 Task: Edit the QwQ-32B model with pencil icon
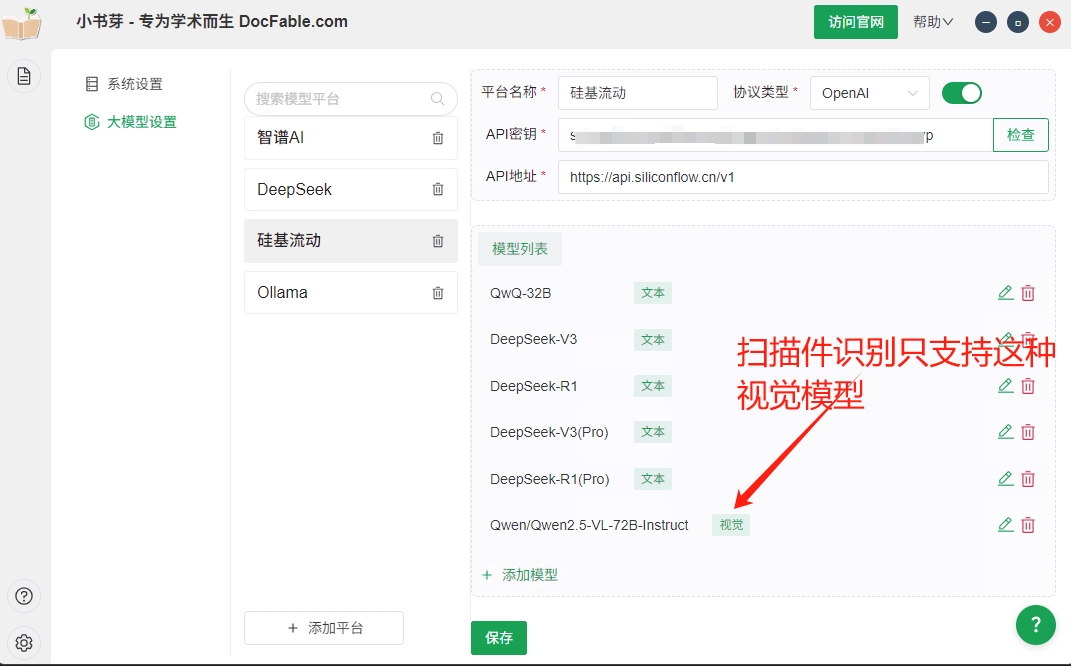[1005, 292]
